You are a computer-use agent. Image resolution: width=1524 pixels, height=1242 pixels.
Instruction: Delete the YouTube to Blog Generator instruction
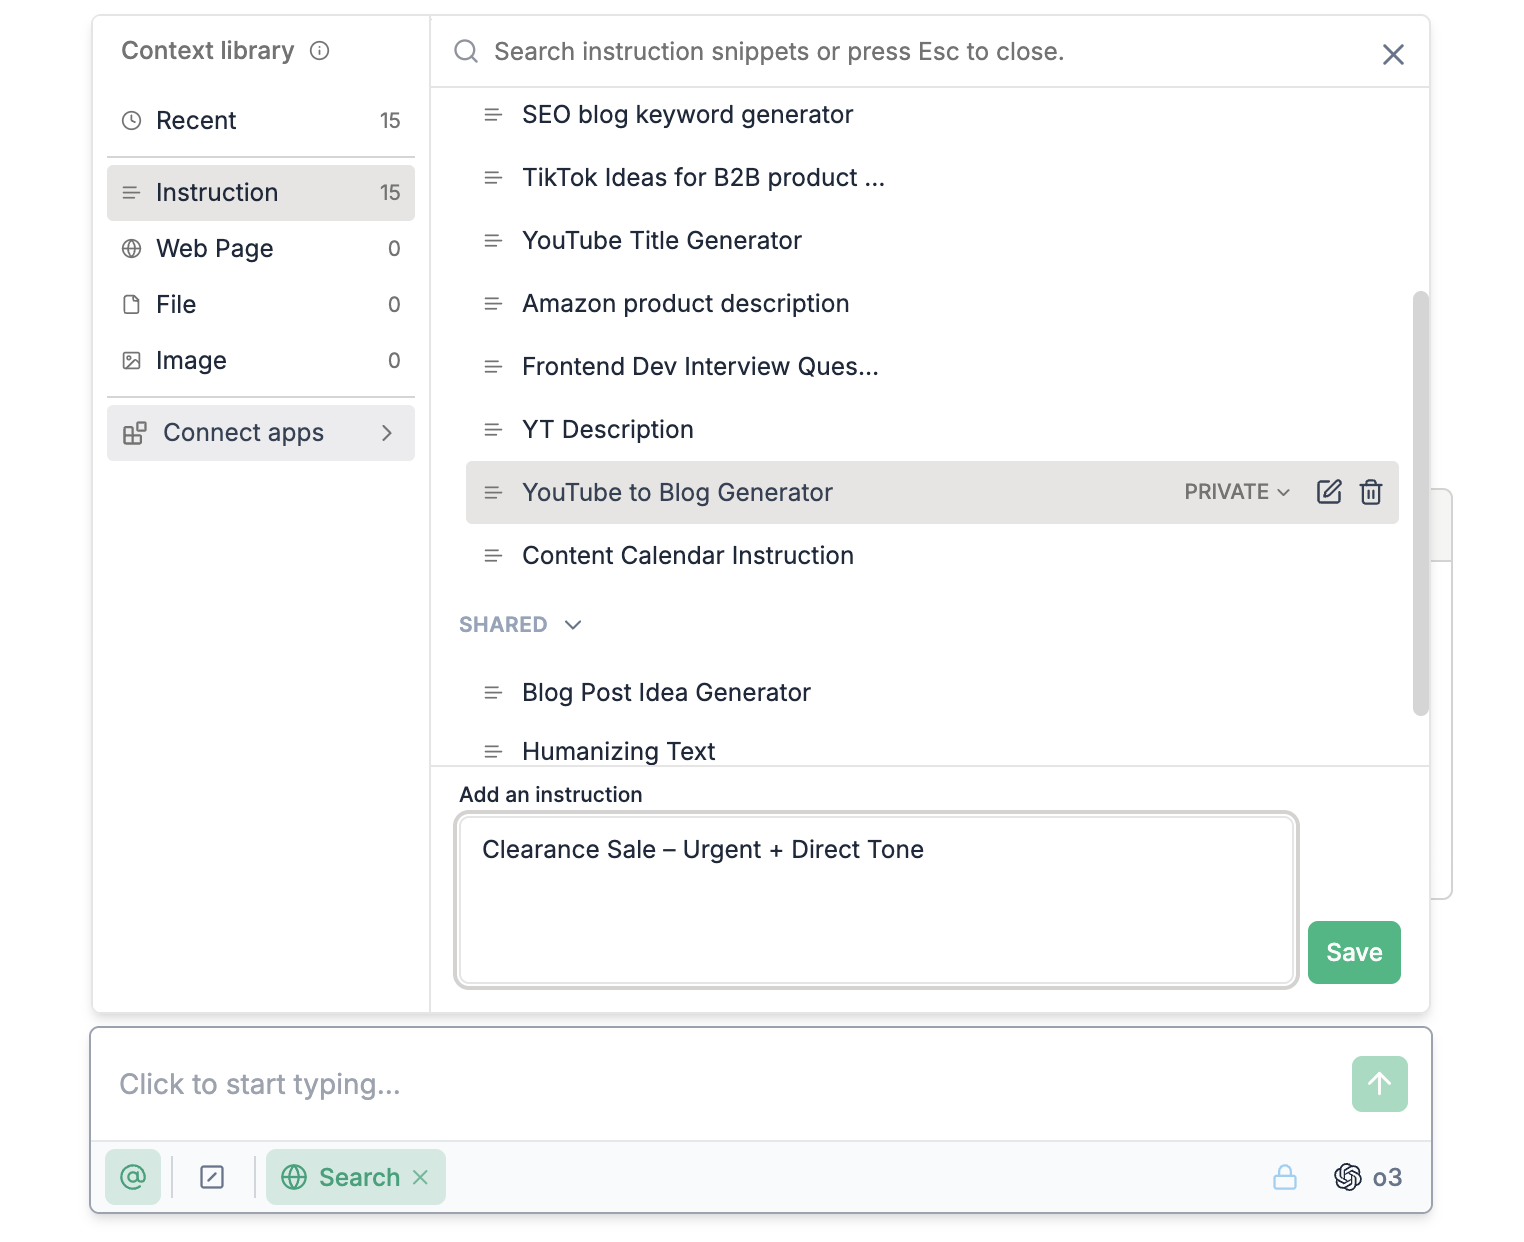[x=1371, y=492]
